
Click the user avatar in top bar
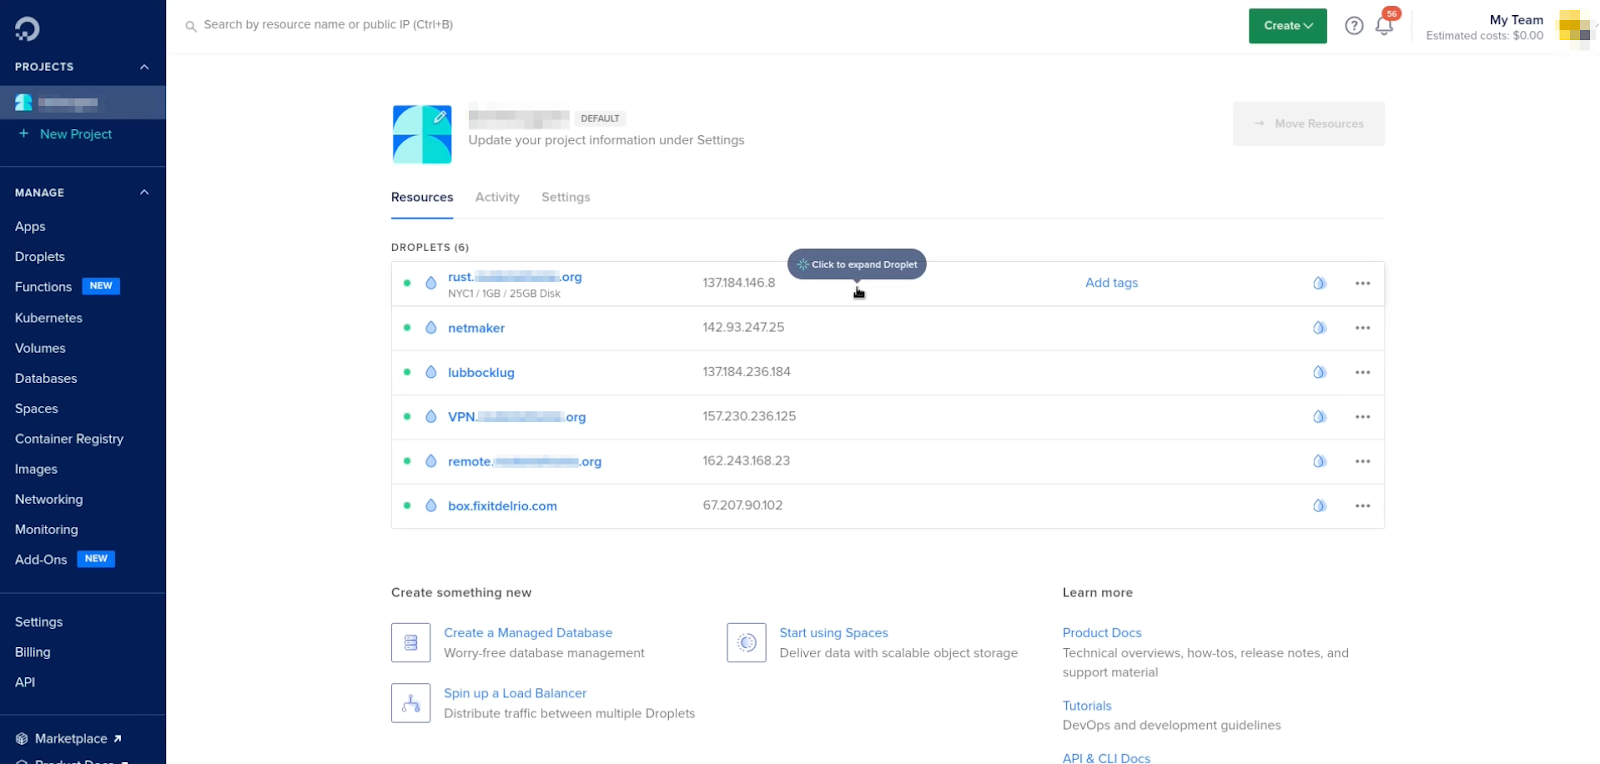point(1574,29)
